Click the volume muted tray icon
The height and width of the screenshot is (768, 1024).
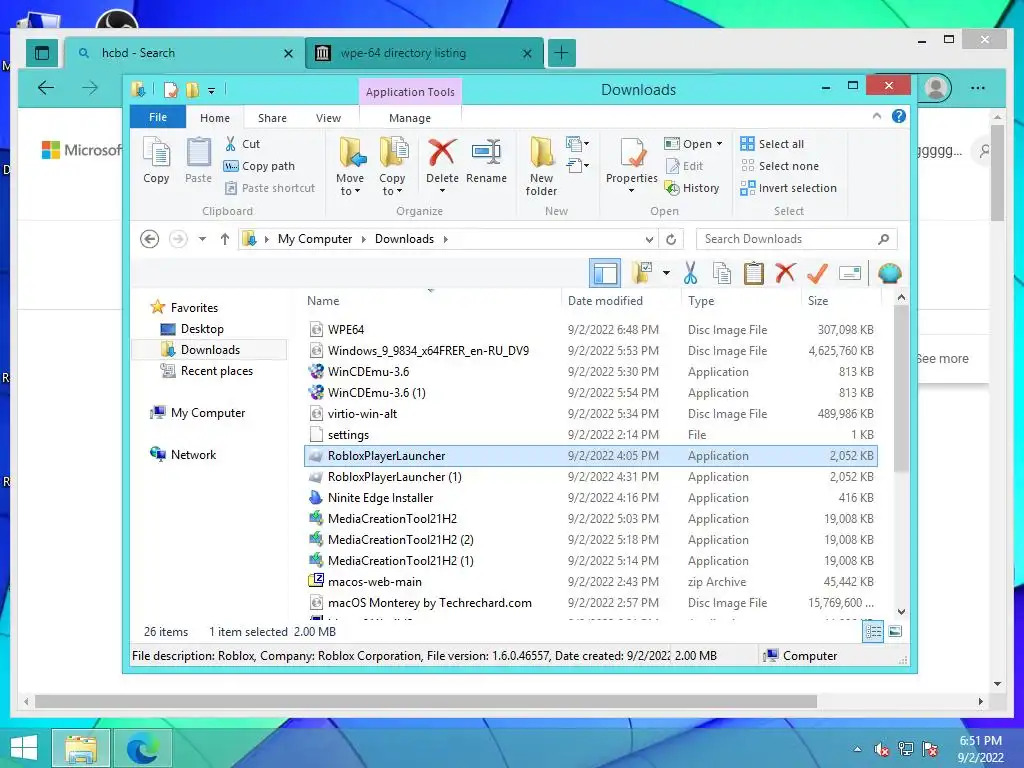[x=881, y=749]
